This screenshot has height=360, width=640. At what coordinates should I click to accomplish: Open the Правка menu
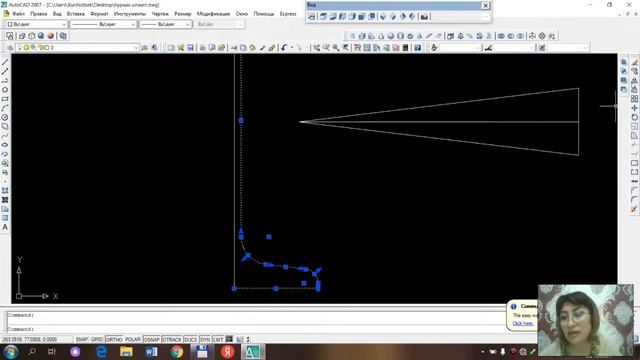(x=38, y=14)
